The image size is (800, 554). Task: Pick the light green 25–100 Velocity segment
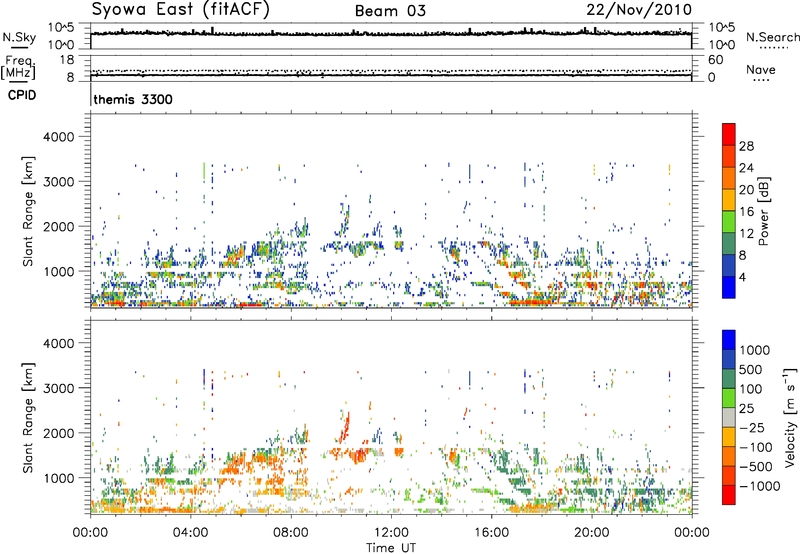(729, 398)
